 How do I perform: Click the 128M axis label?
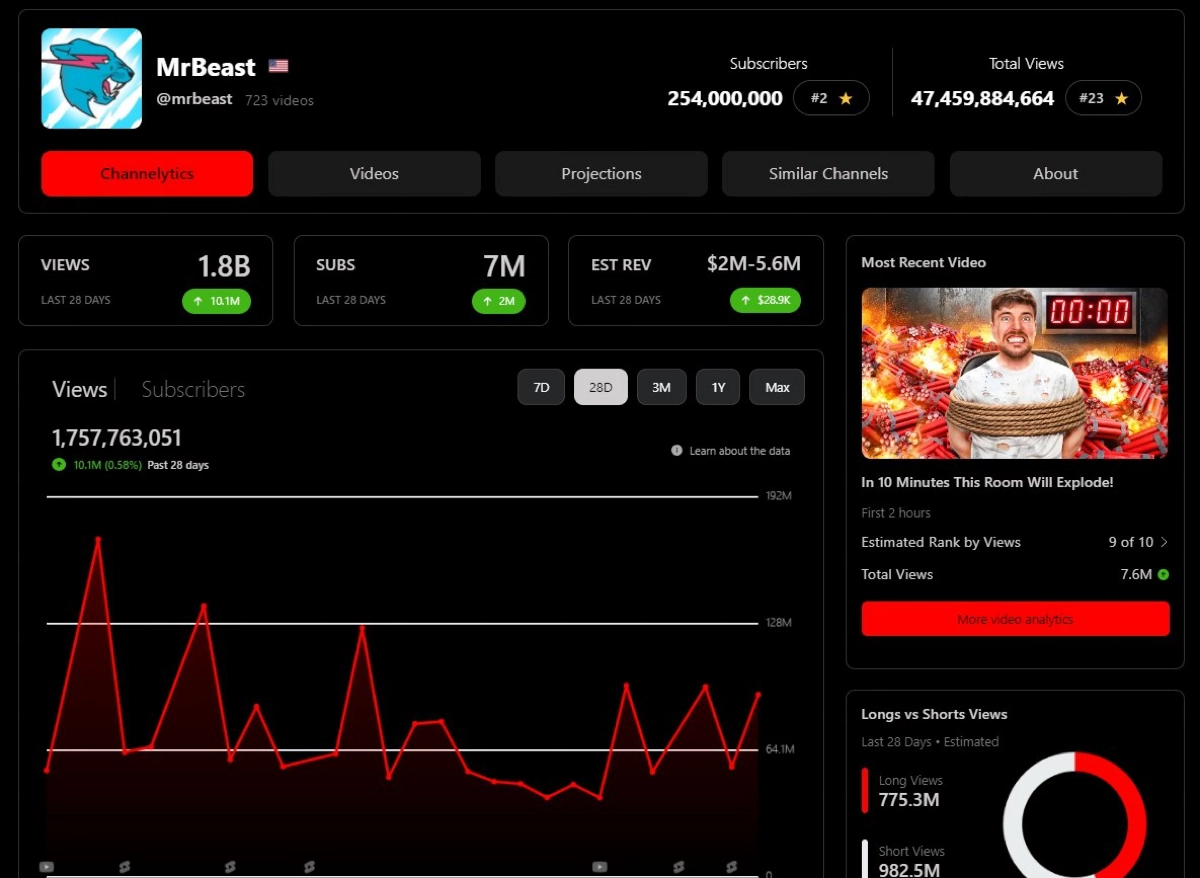click(x=779, y=623)
